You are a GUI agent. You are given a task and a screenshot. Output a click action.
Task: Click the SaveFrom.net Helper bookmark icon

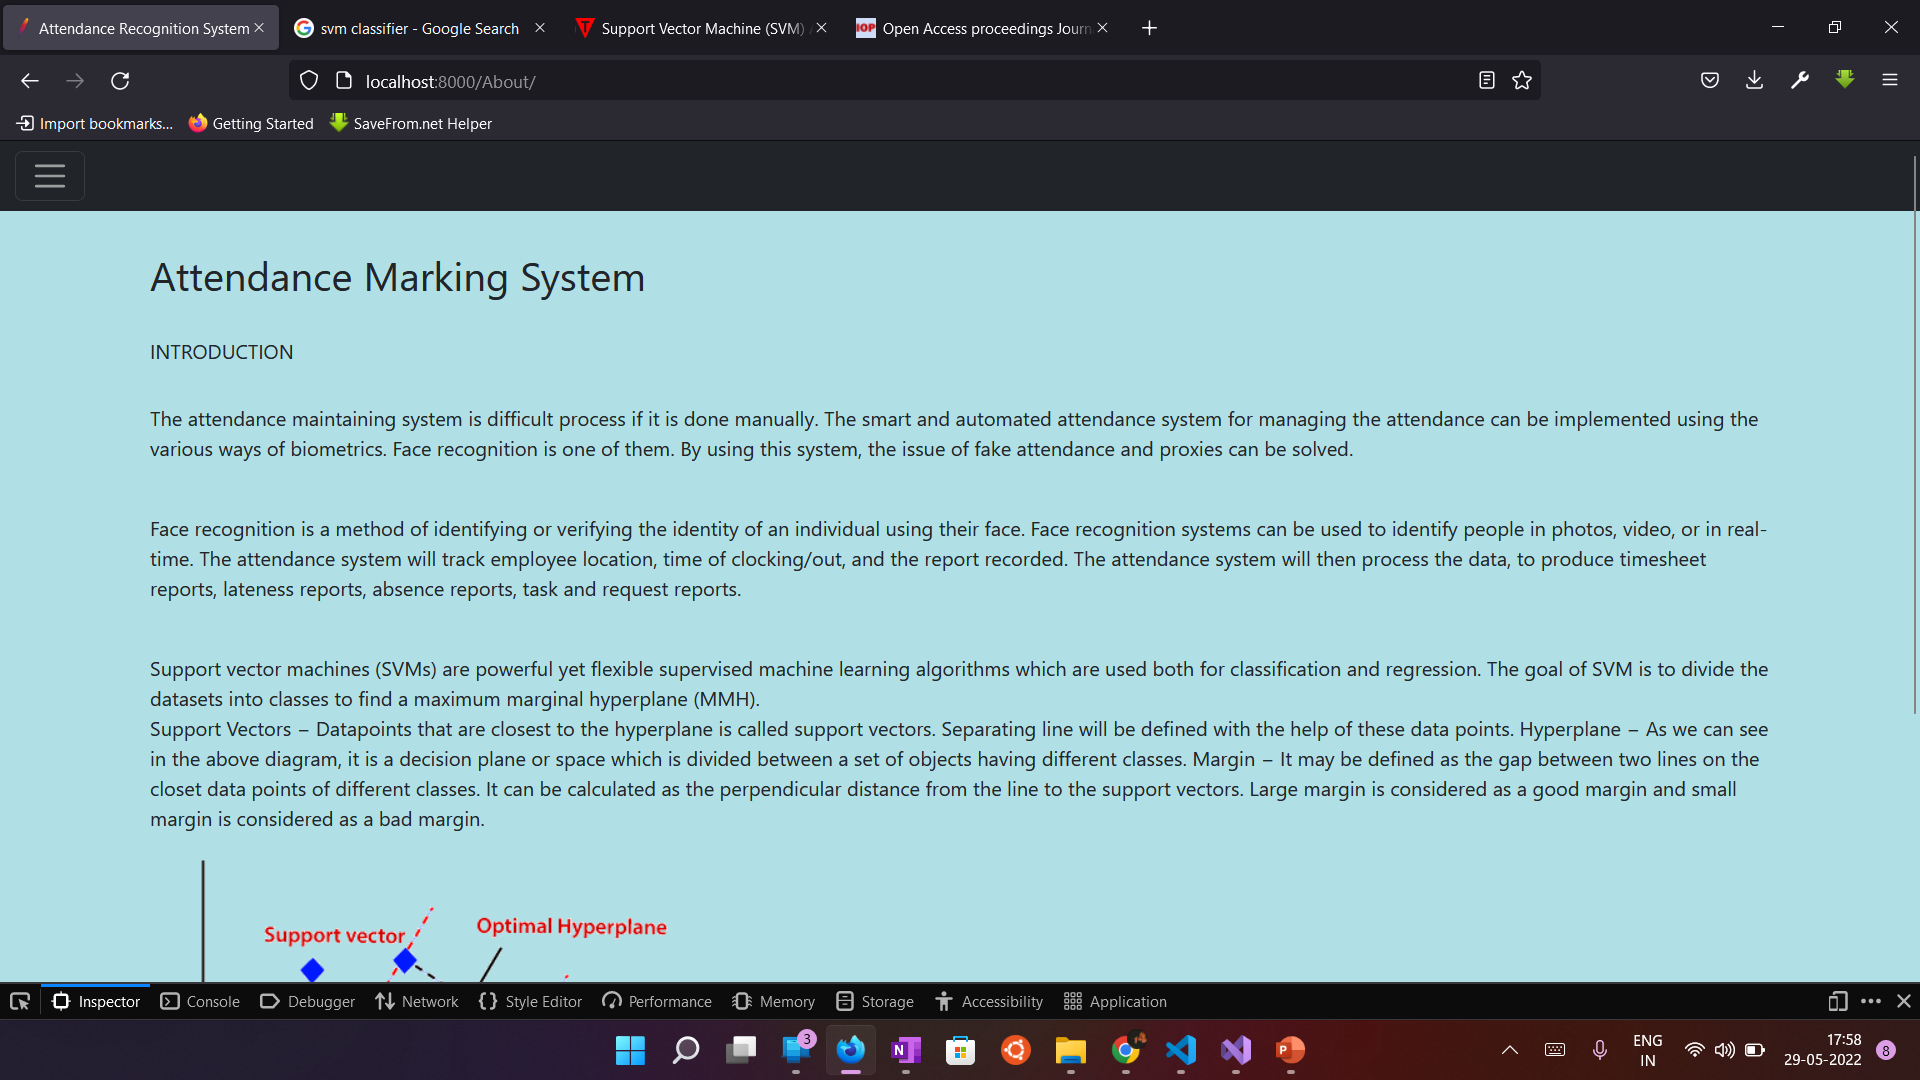[x=337, y=123]
